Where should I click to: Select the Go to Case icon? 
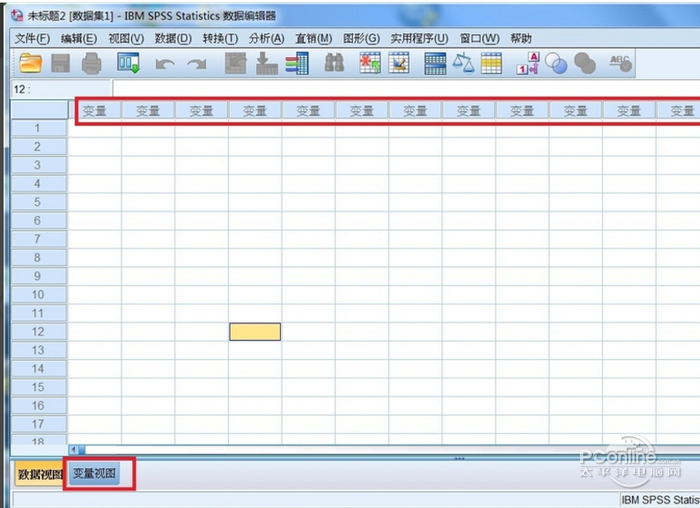235,63
